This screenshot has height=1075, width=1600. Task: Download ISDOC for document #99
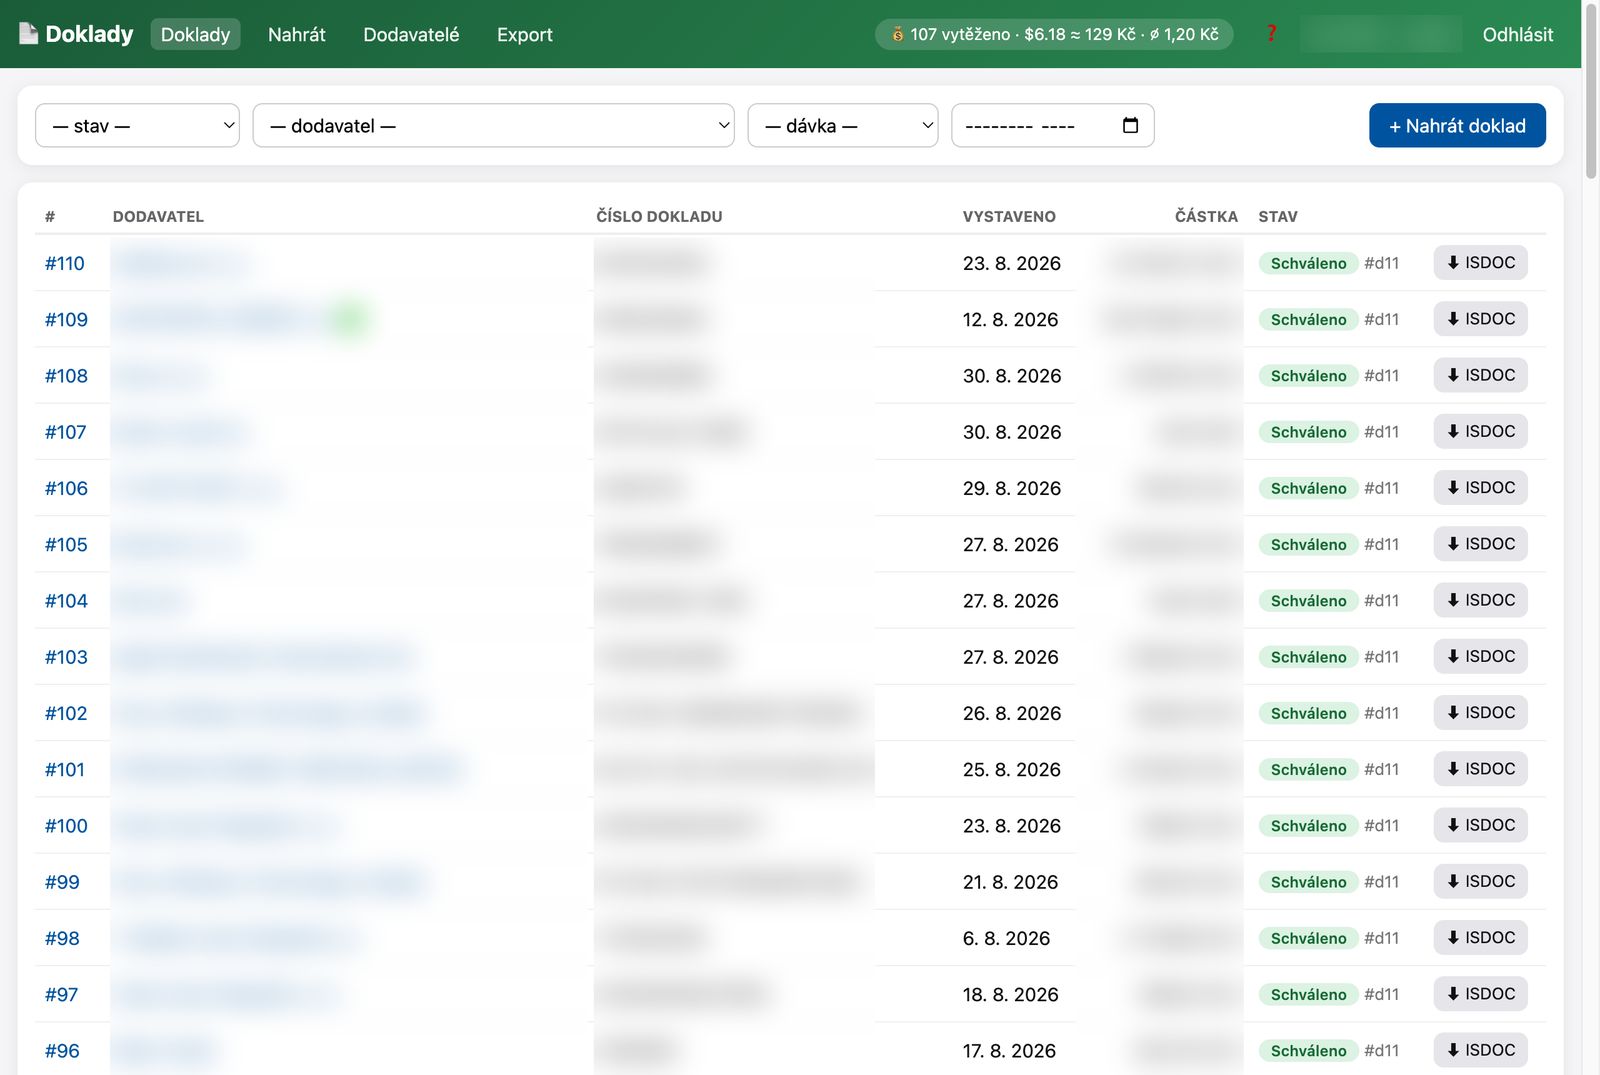(x=1480, y=882)
